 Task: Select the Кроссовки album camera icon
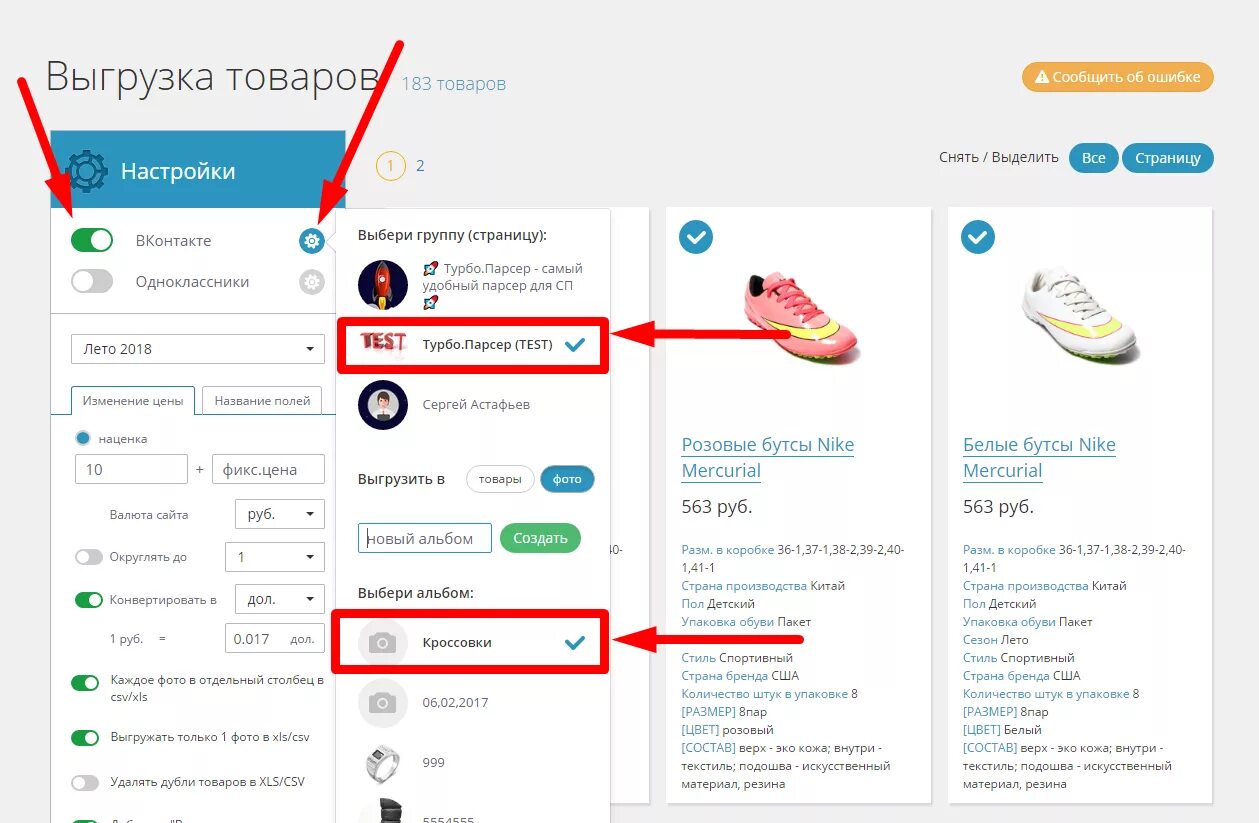383,643
